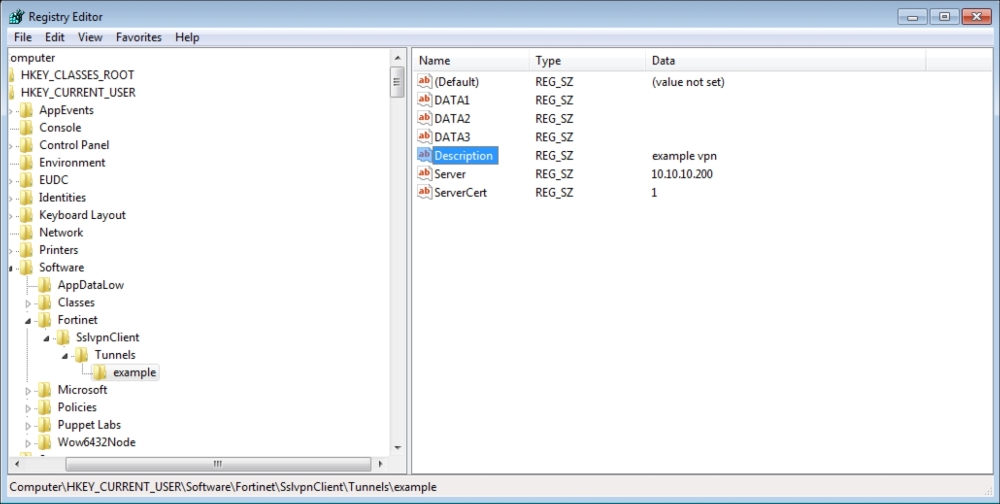
Task: Collapse the SslvpnClient node arrow
Action: [x=48, y=338]
